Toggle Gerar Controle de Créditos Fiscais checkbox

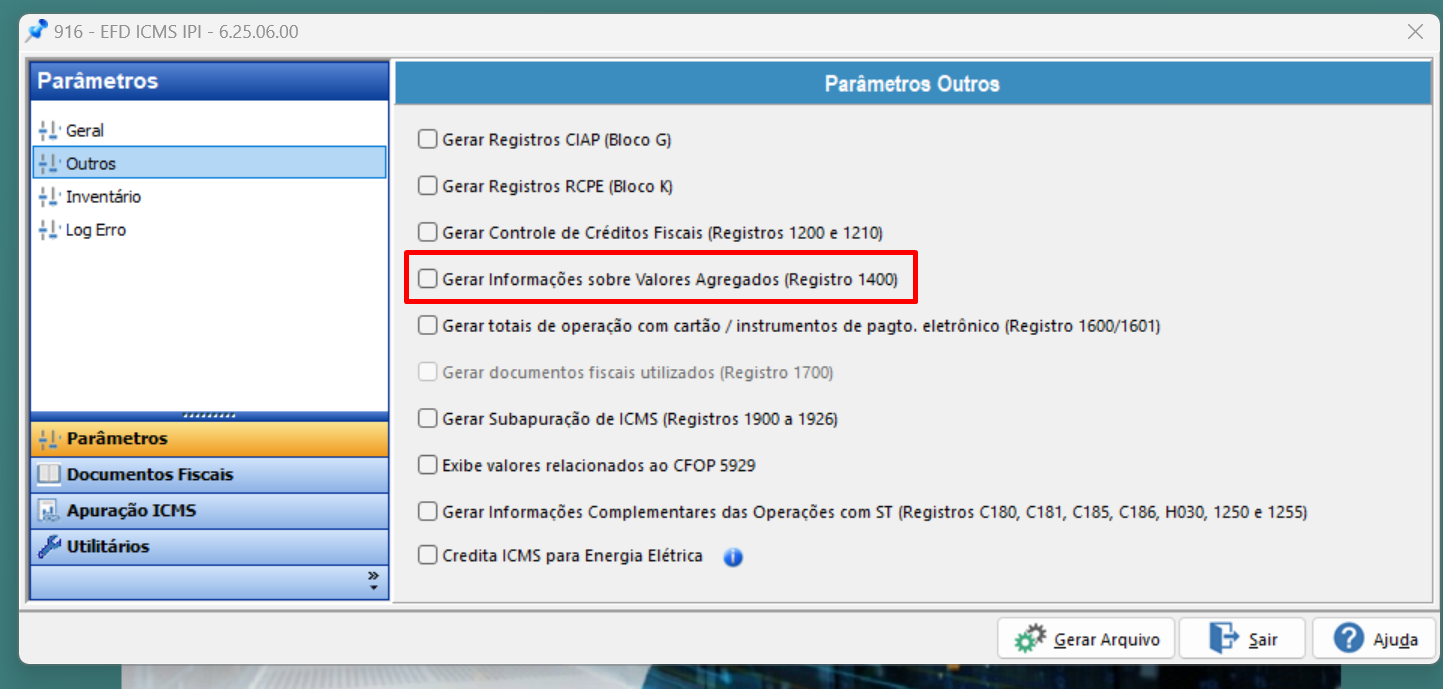(x=428, y=232)
